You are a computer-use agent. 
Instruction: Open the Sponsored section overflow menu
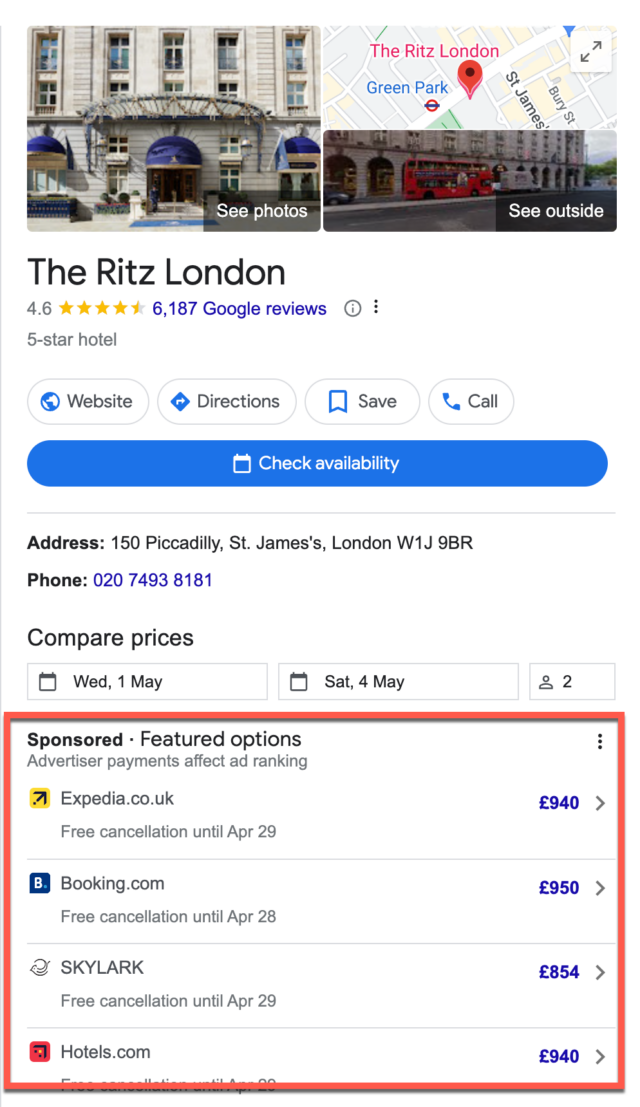(x=599, y=741)
